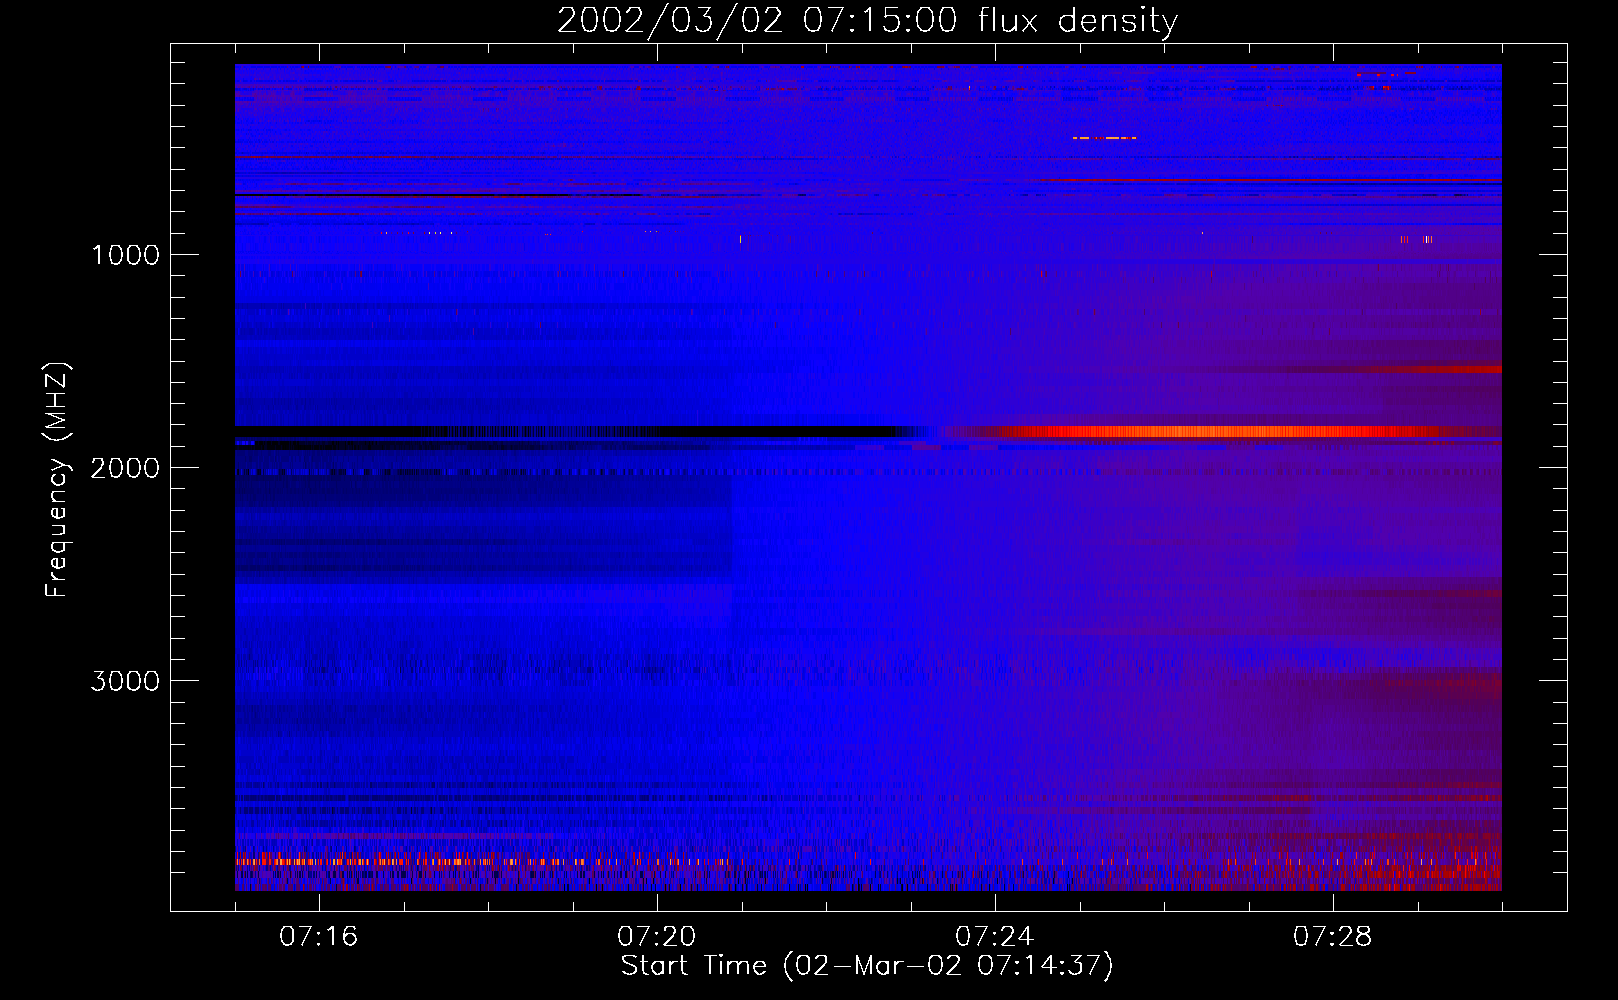The image size is (1618, 1000).
Task: Click the plot title '2002/03/02 07:15:00 flux density'
Action: point(867,21)
